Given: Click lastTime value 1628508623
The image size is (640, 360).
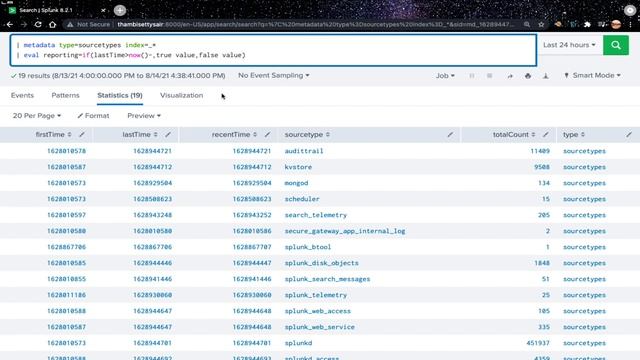Looking at the screenshot, I should 152,199.
